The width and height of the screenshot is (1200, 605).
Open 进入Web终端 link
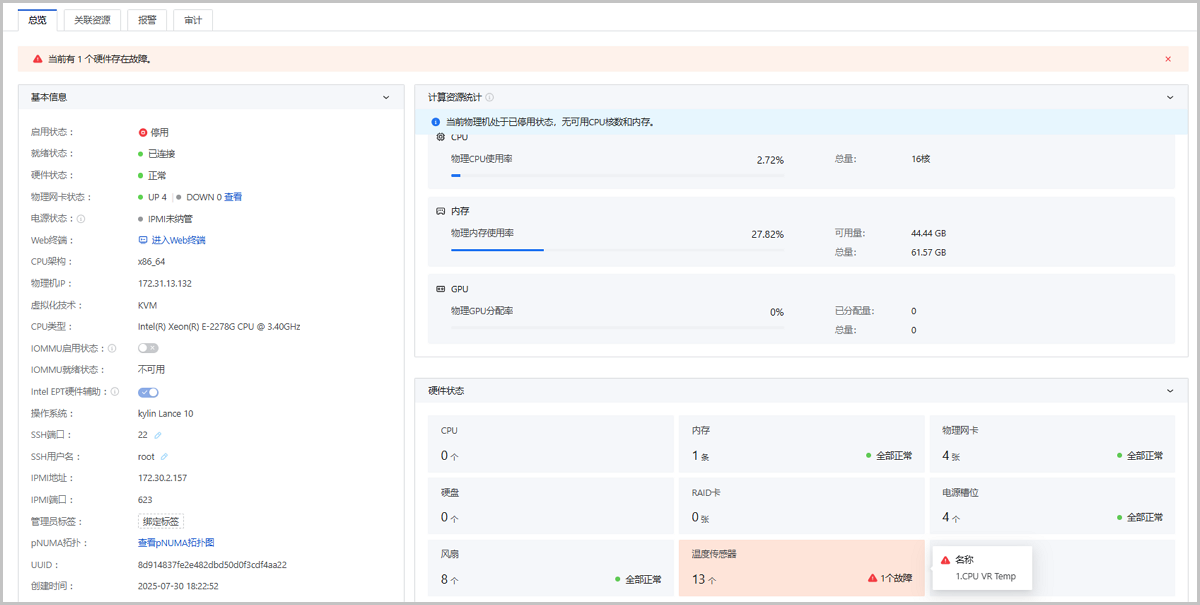coord(178,240)
